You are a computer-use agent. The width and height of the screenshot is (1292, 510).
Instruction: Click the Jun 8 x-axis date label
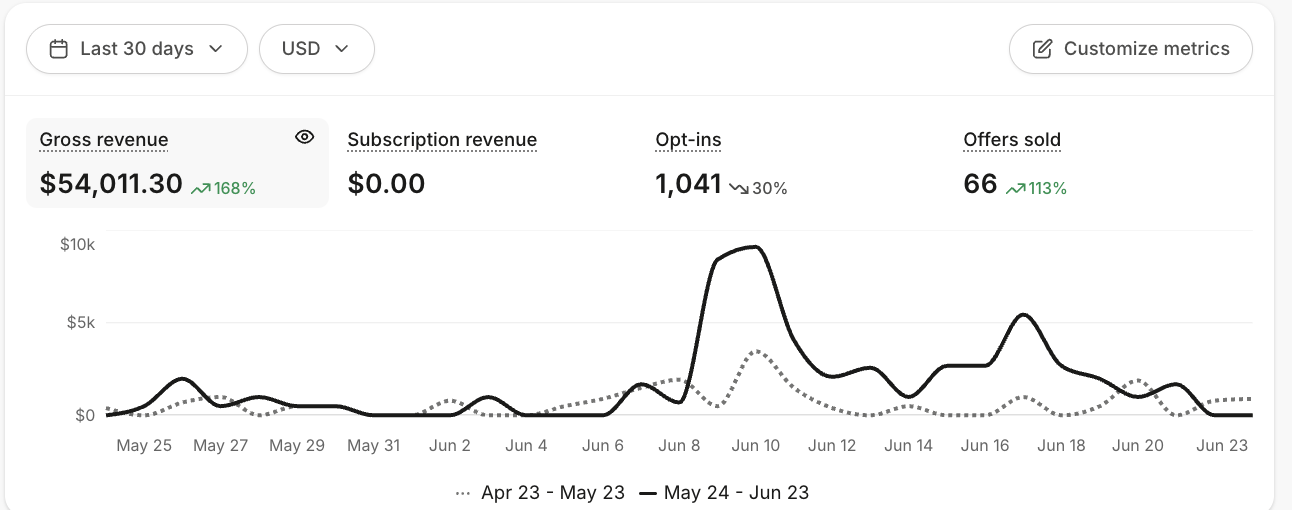[x=679, y=446]
